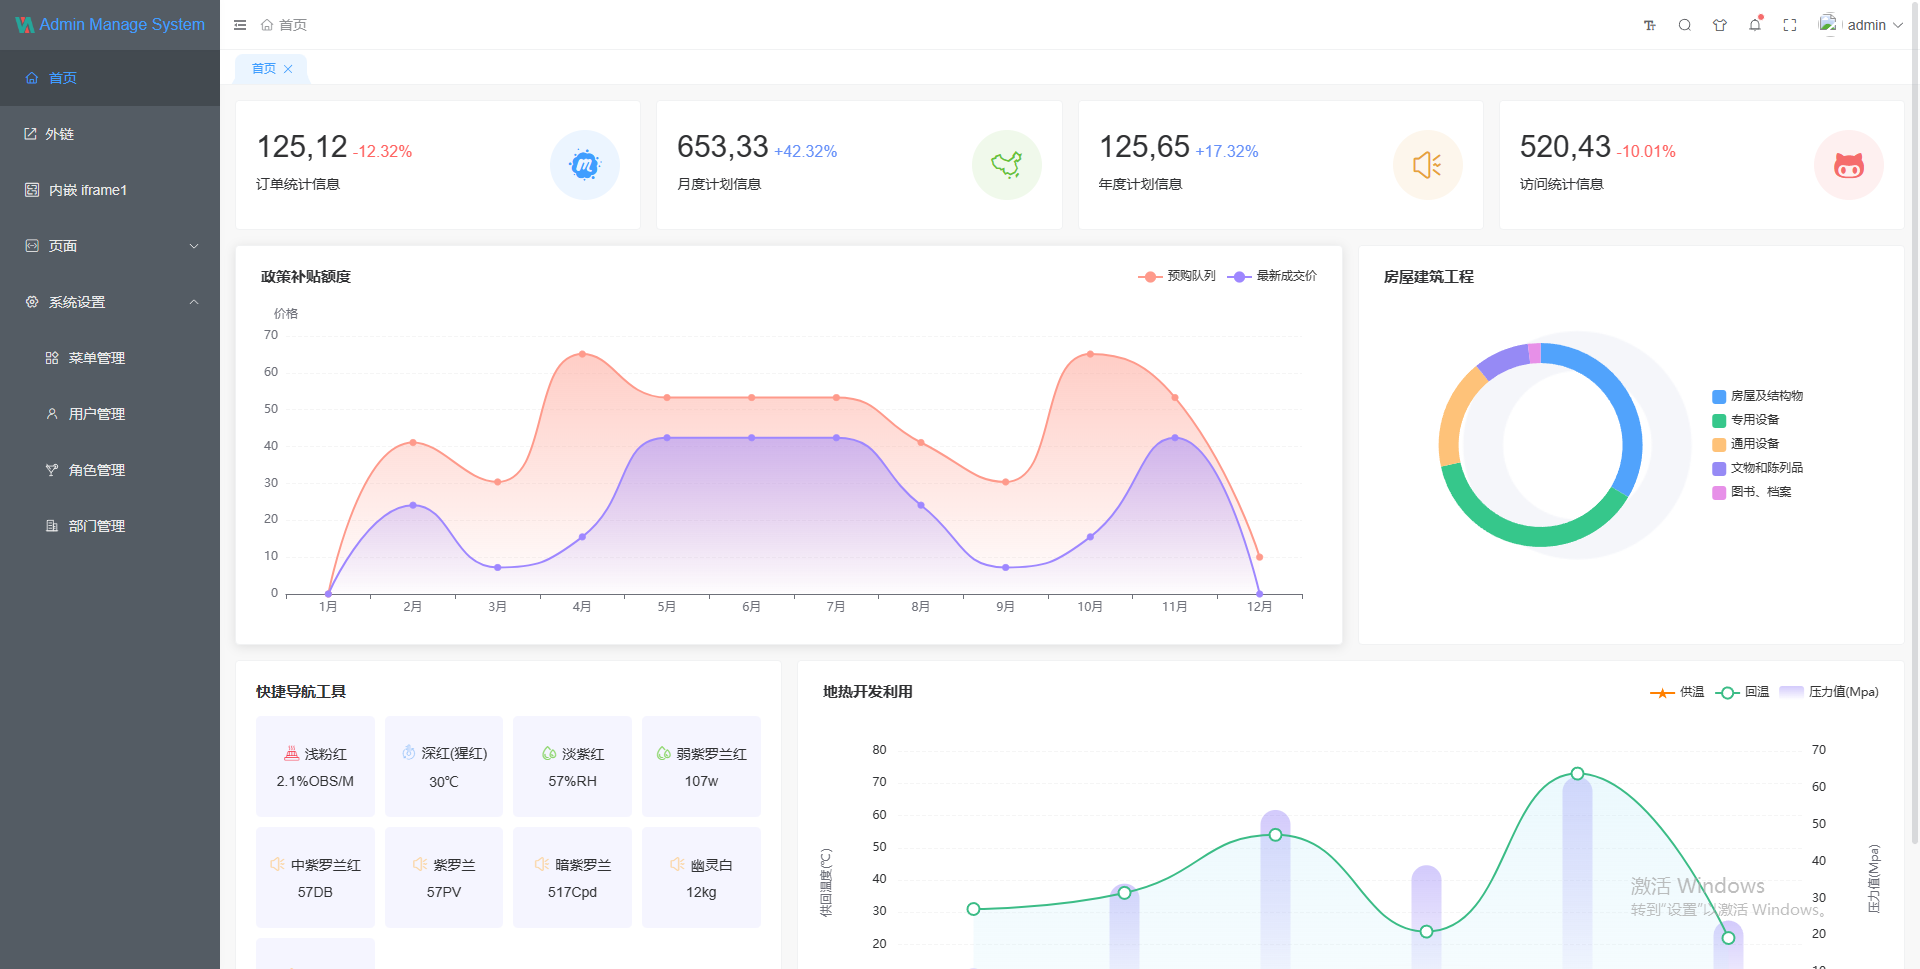Open the 幽灵白 quick navigation tile

pos(701,878)
